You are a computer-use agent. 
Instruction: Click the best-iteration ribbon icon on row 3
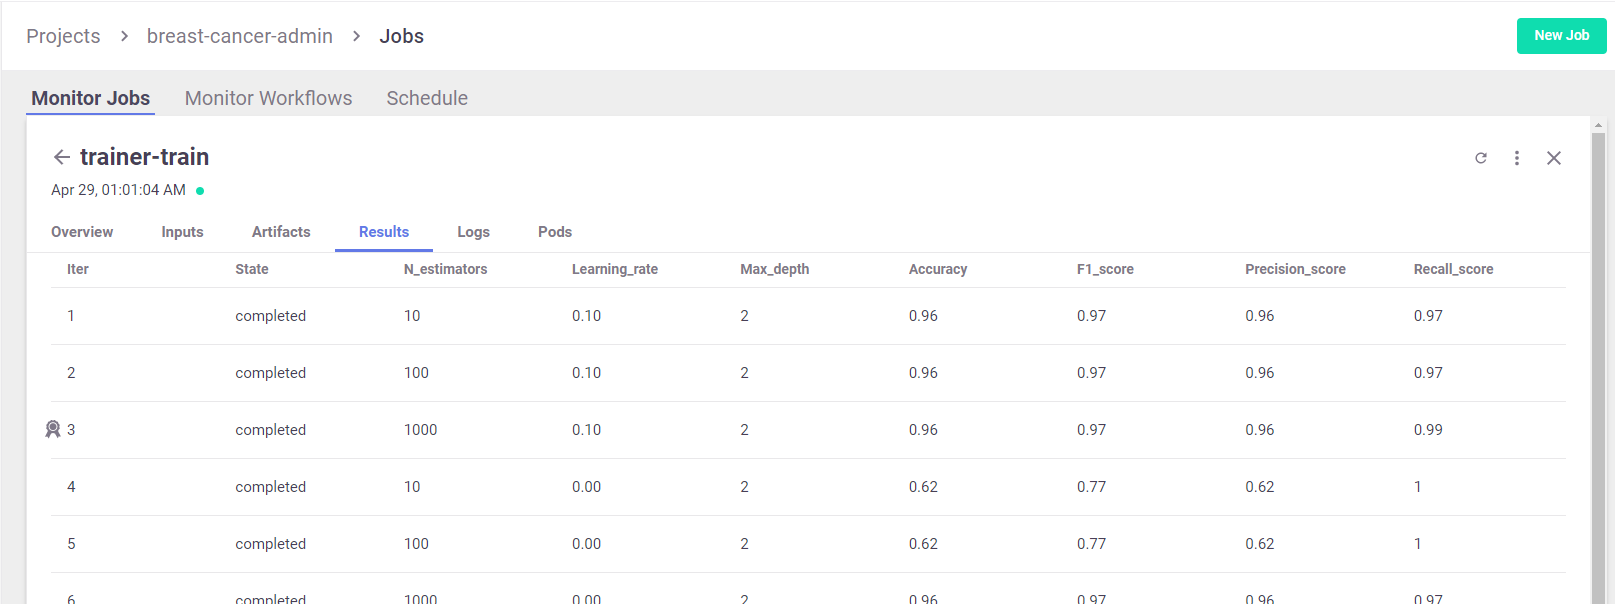(53, 429)
